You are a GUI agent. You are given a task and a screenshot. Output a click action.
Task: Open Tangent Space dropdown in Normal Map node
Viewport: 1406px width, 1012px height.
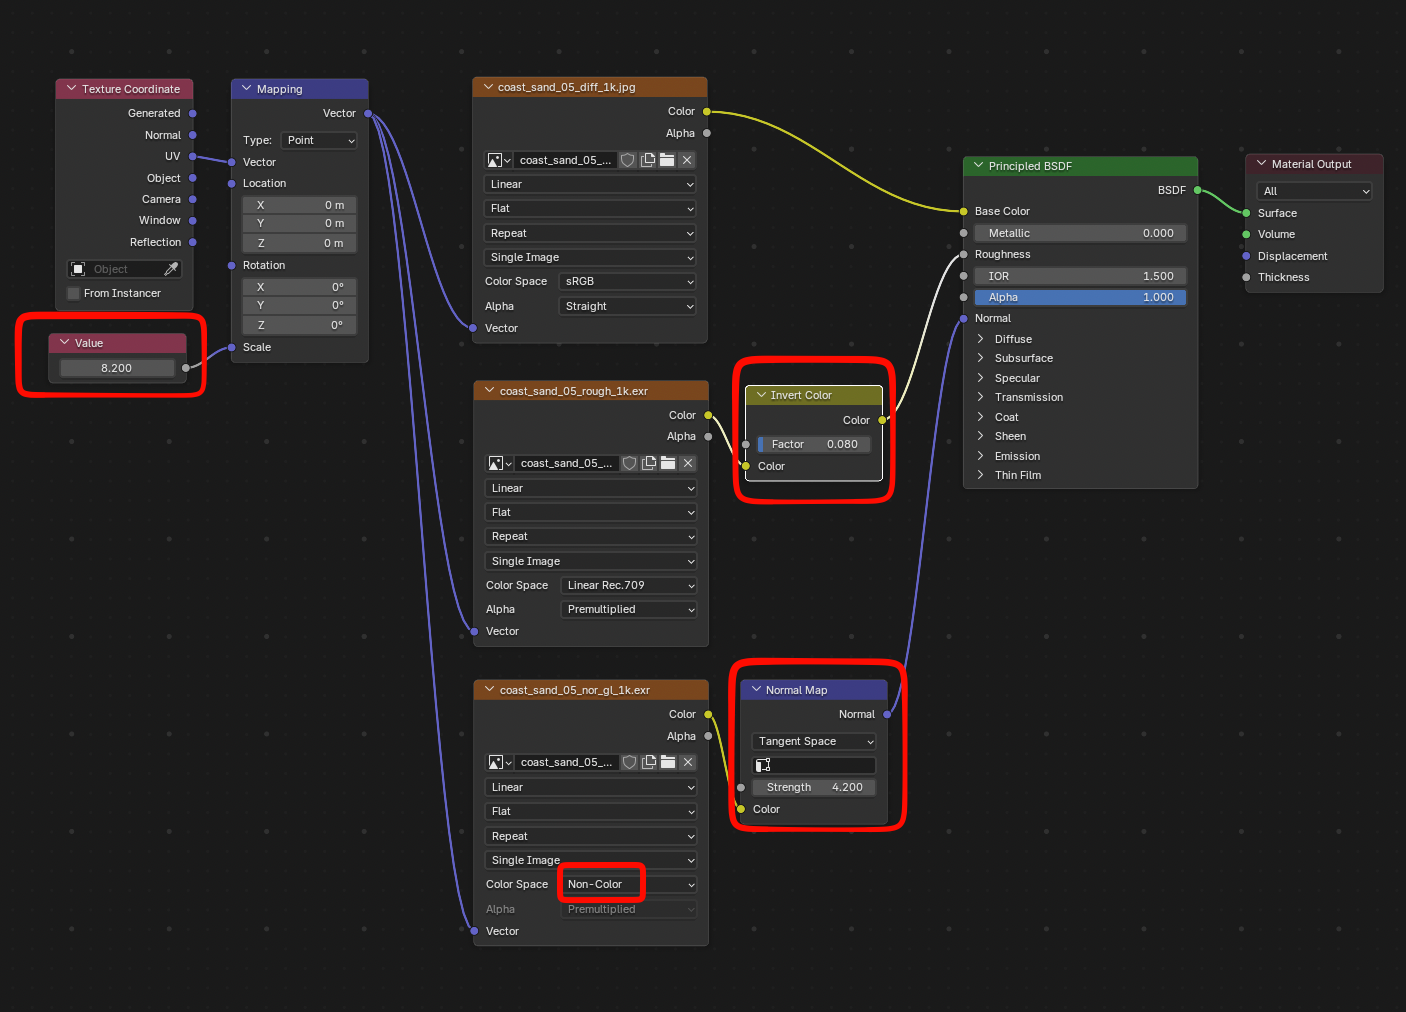[x=814, y=741]
